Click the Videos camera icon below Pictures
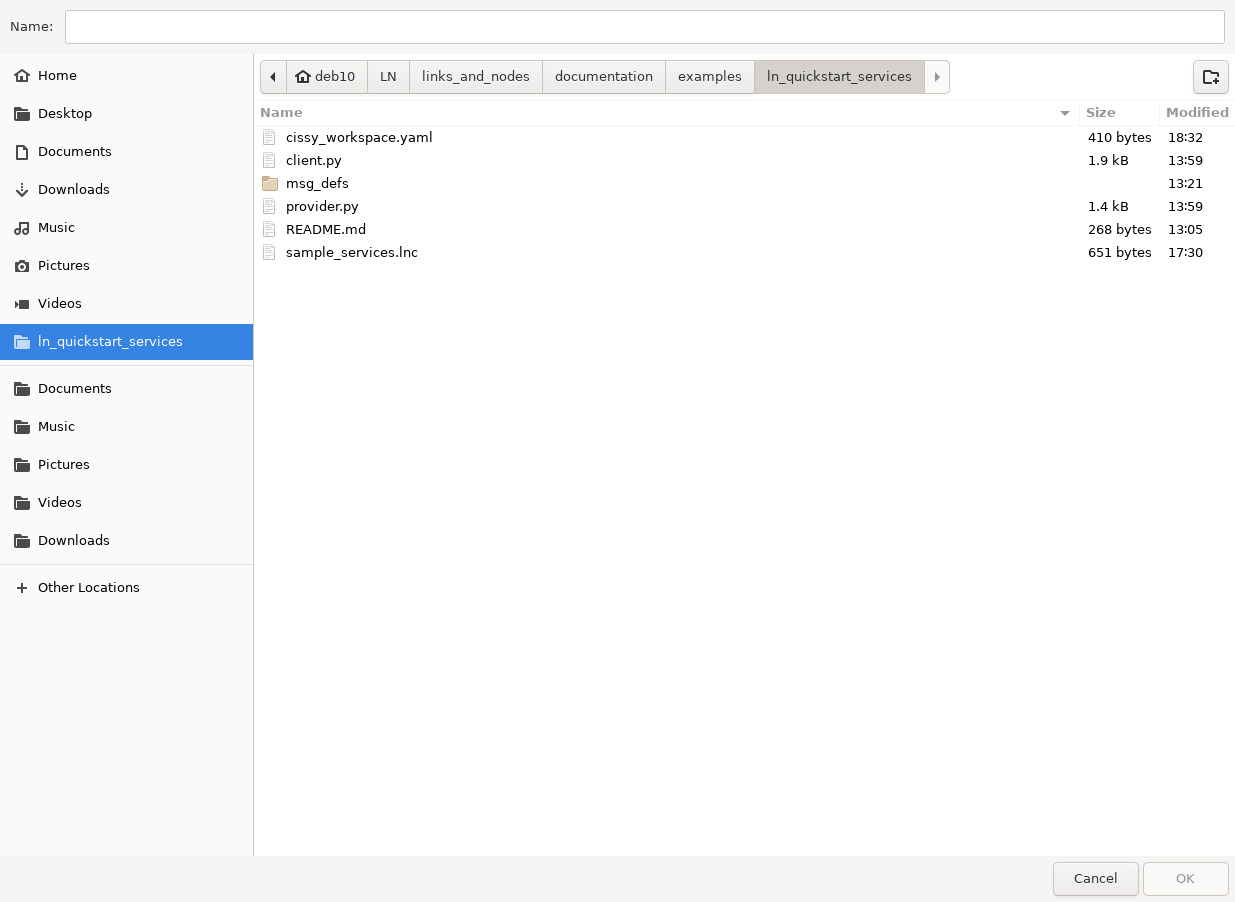Screen dimensions: 1235x902 click(22, 304)
